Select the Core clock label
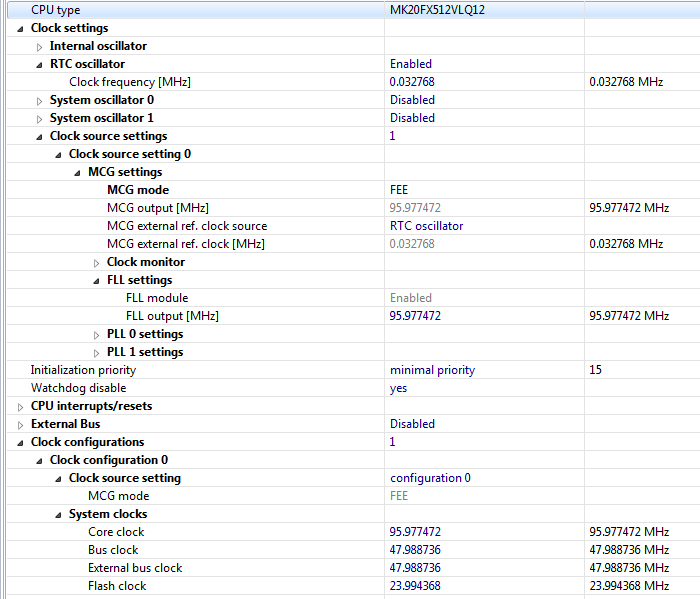Image resolution: width=700 pixels, height=599 pixels. click(116, 532)
